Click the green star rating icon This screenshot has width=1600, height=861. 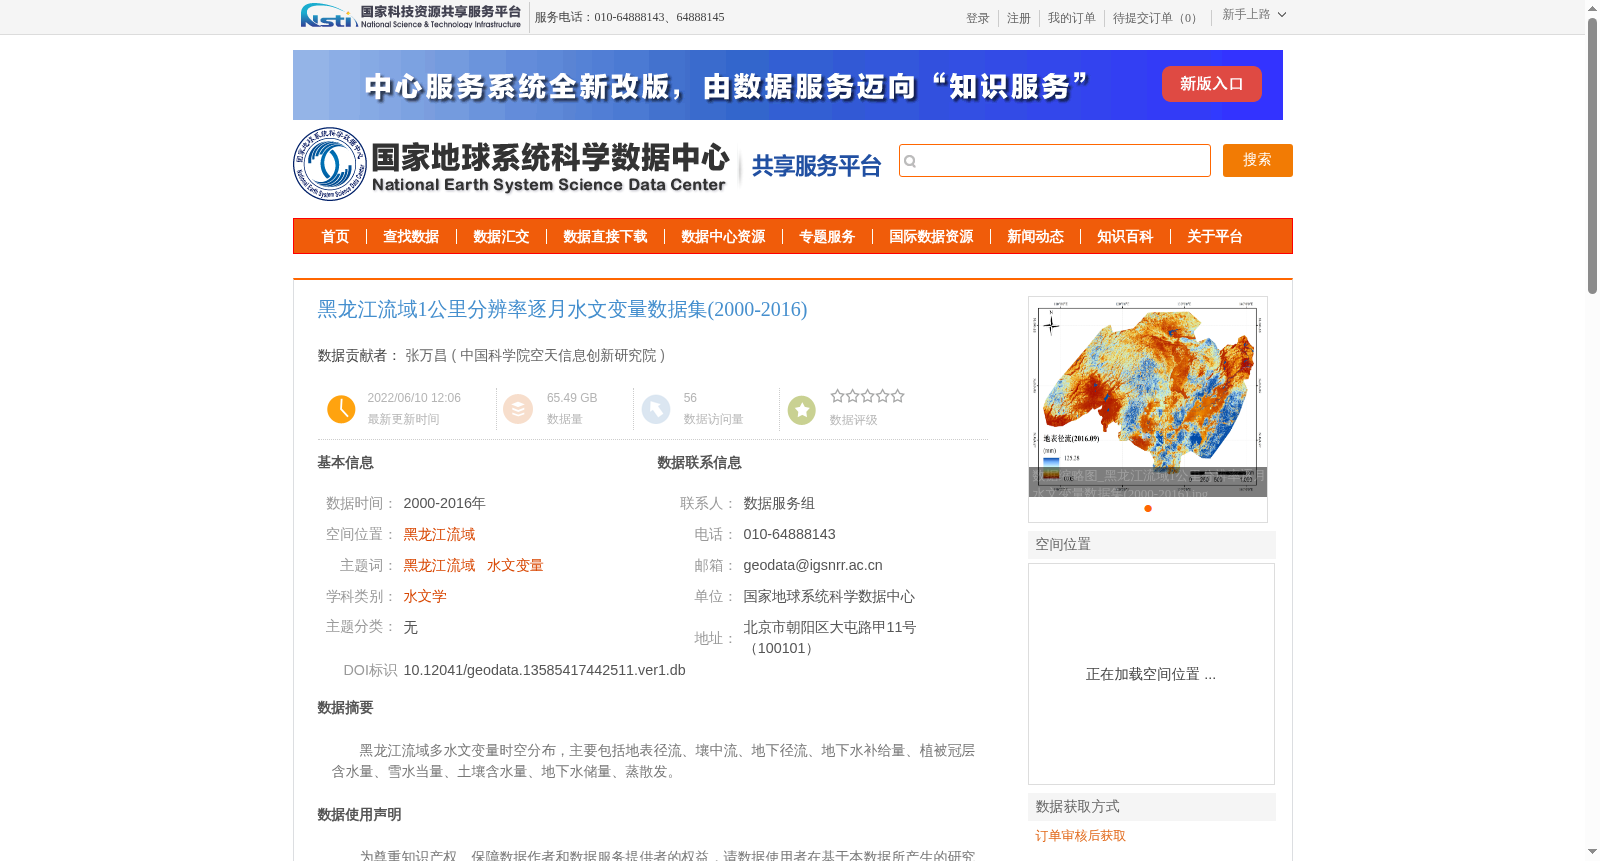tap(802, 409)
